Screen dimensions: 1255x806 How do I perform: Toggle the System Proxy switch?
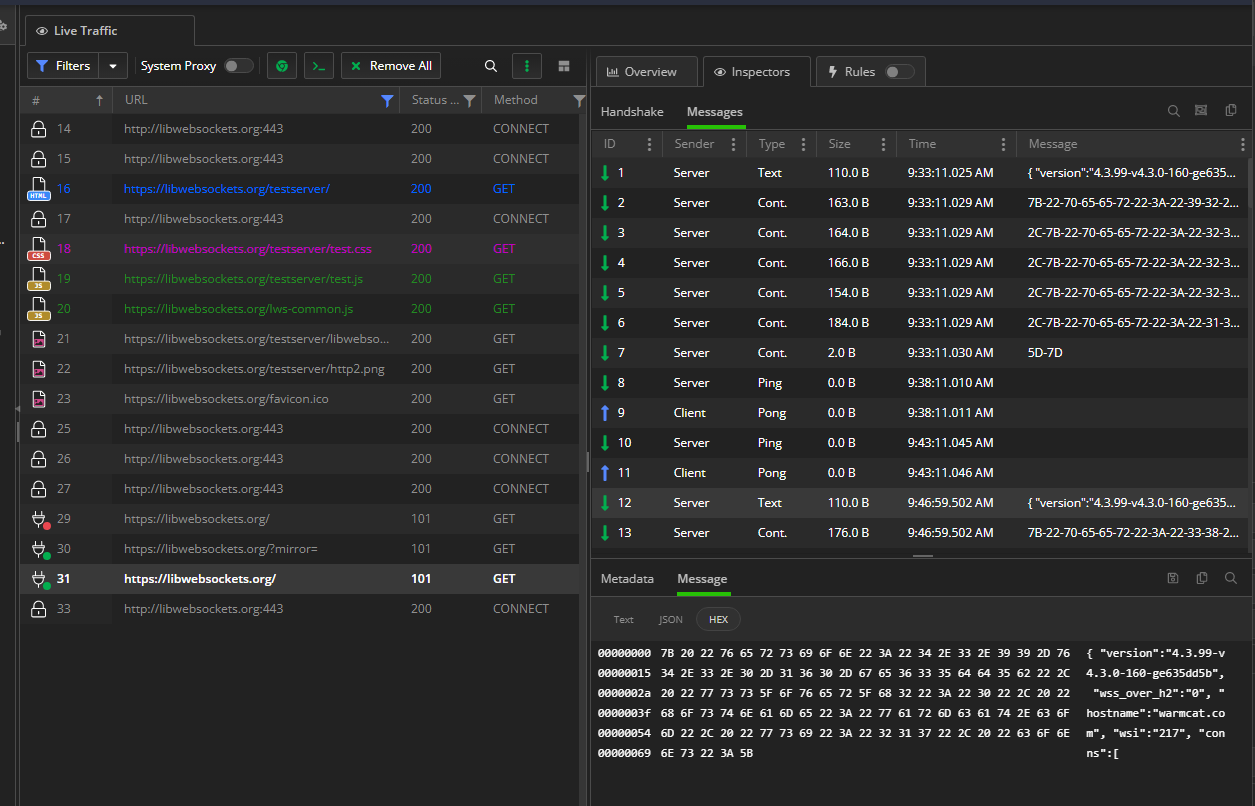pyautogui.click(x=238, y=66)
